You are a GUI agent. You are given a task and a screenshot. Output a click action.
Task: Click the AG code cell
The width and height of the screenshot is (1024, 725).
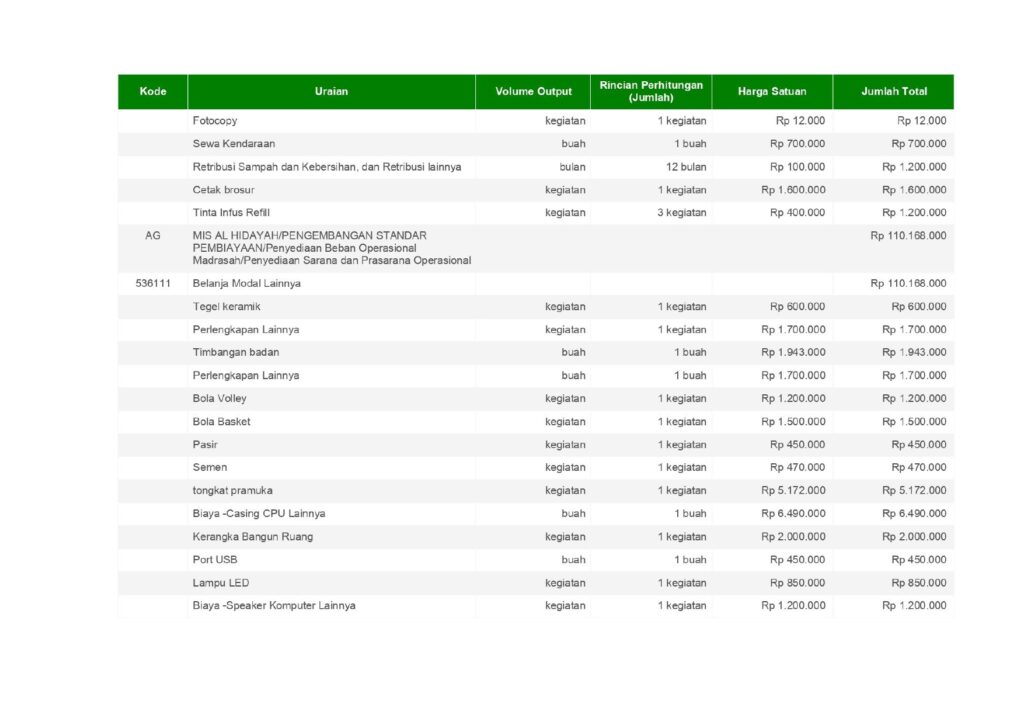[152, 236]
